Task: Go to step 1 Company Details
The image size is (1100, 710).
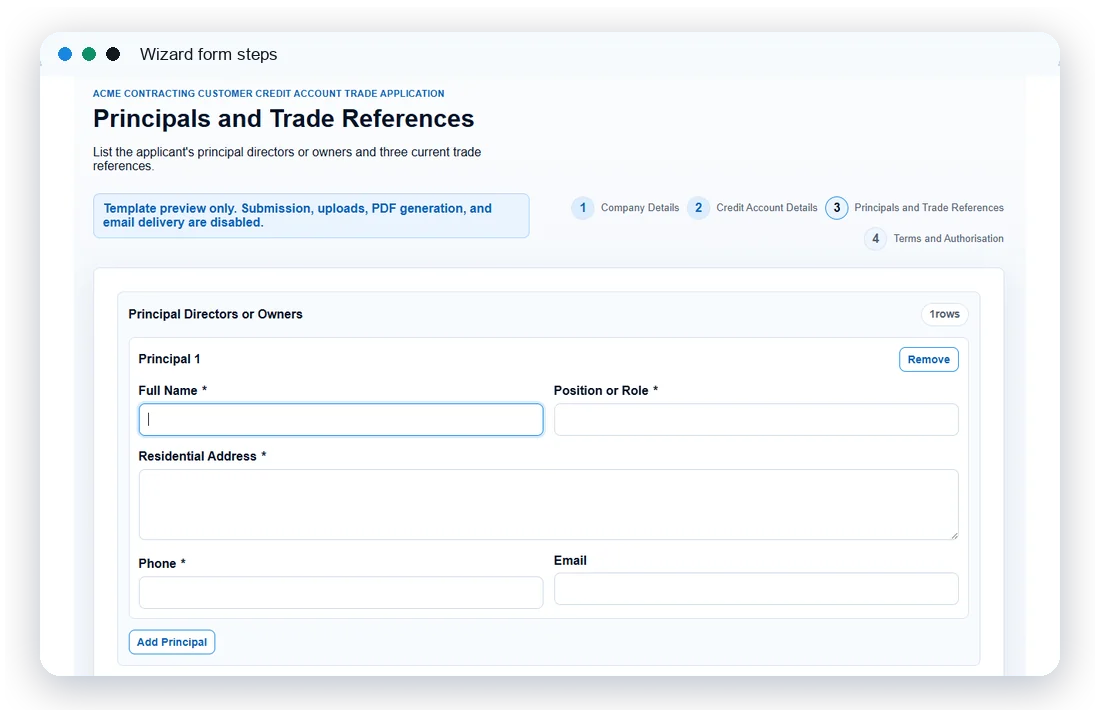Action: (625, 208)
